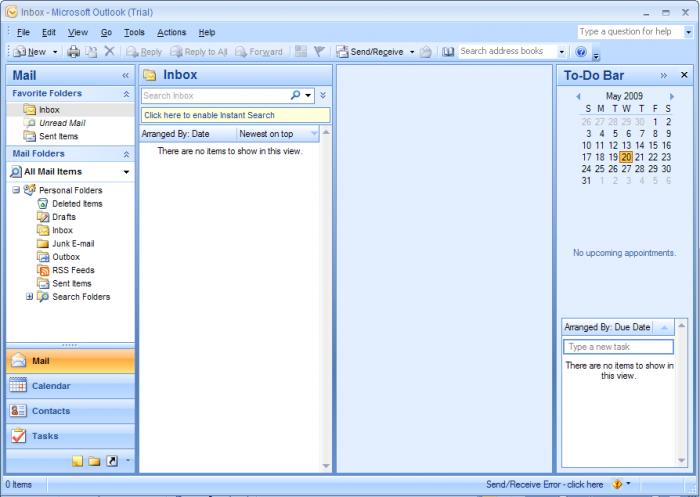This screenshot has height=497, width=700.
Task: Expand Search Folders tree node
Action: (x=29, y=297)
